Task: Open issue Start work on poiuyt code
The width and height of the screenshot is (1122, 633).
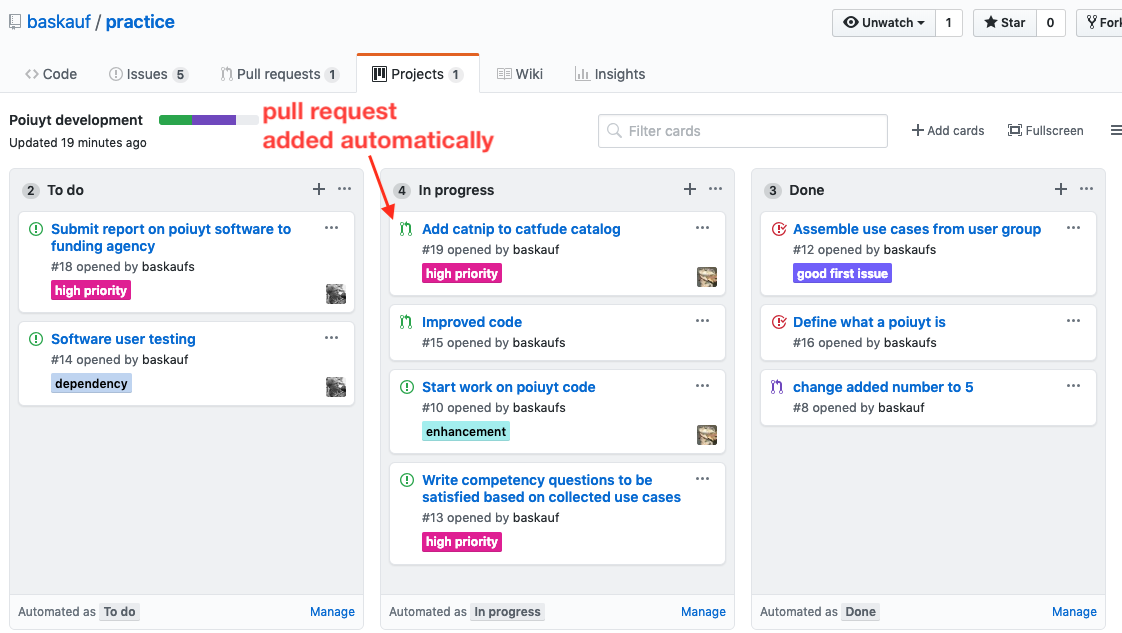Action: pos(509,387)
